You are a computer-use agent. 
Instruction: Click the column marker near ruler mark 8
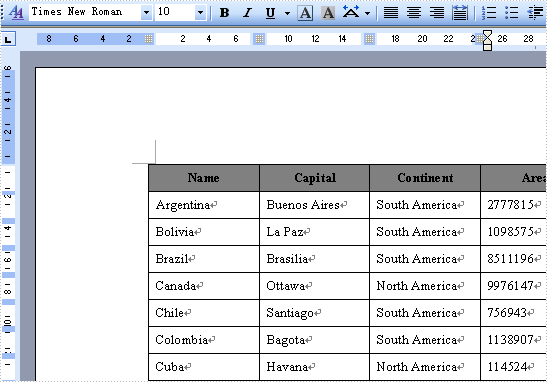pos(259,39)
